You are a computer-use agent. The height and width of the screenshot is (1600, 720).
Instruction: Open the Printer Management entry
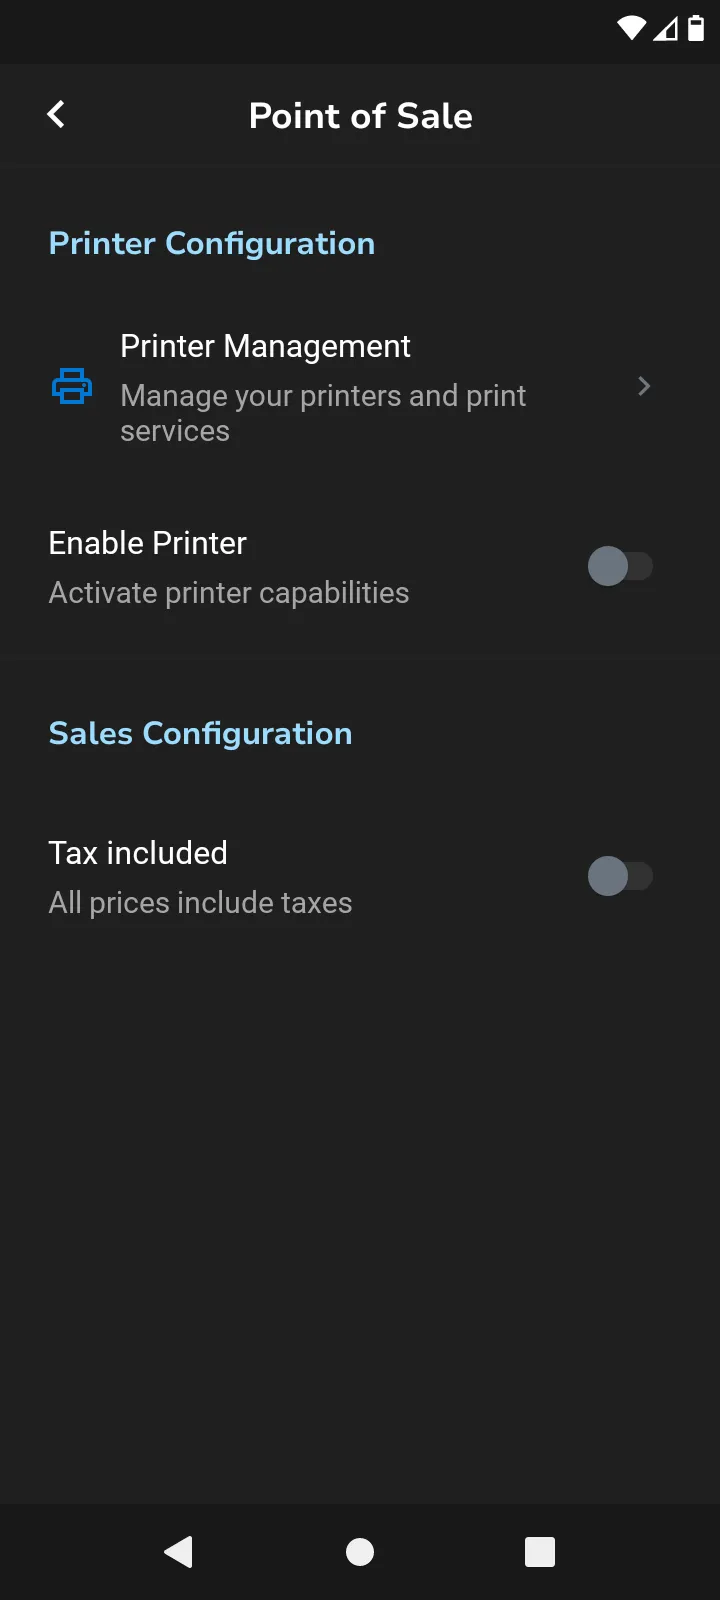(x=265, y=346)
